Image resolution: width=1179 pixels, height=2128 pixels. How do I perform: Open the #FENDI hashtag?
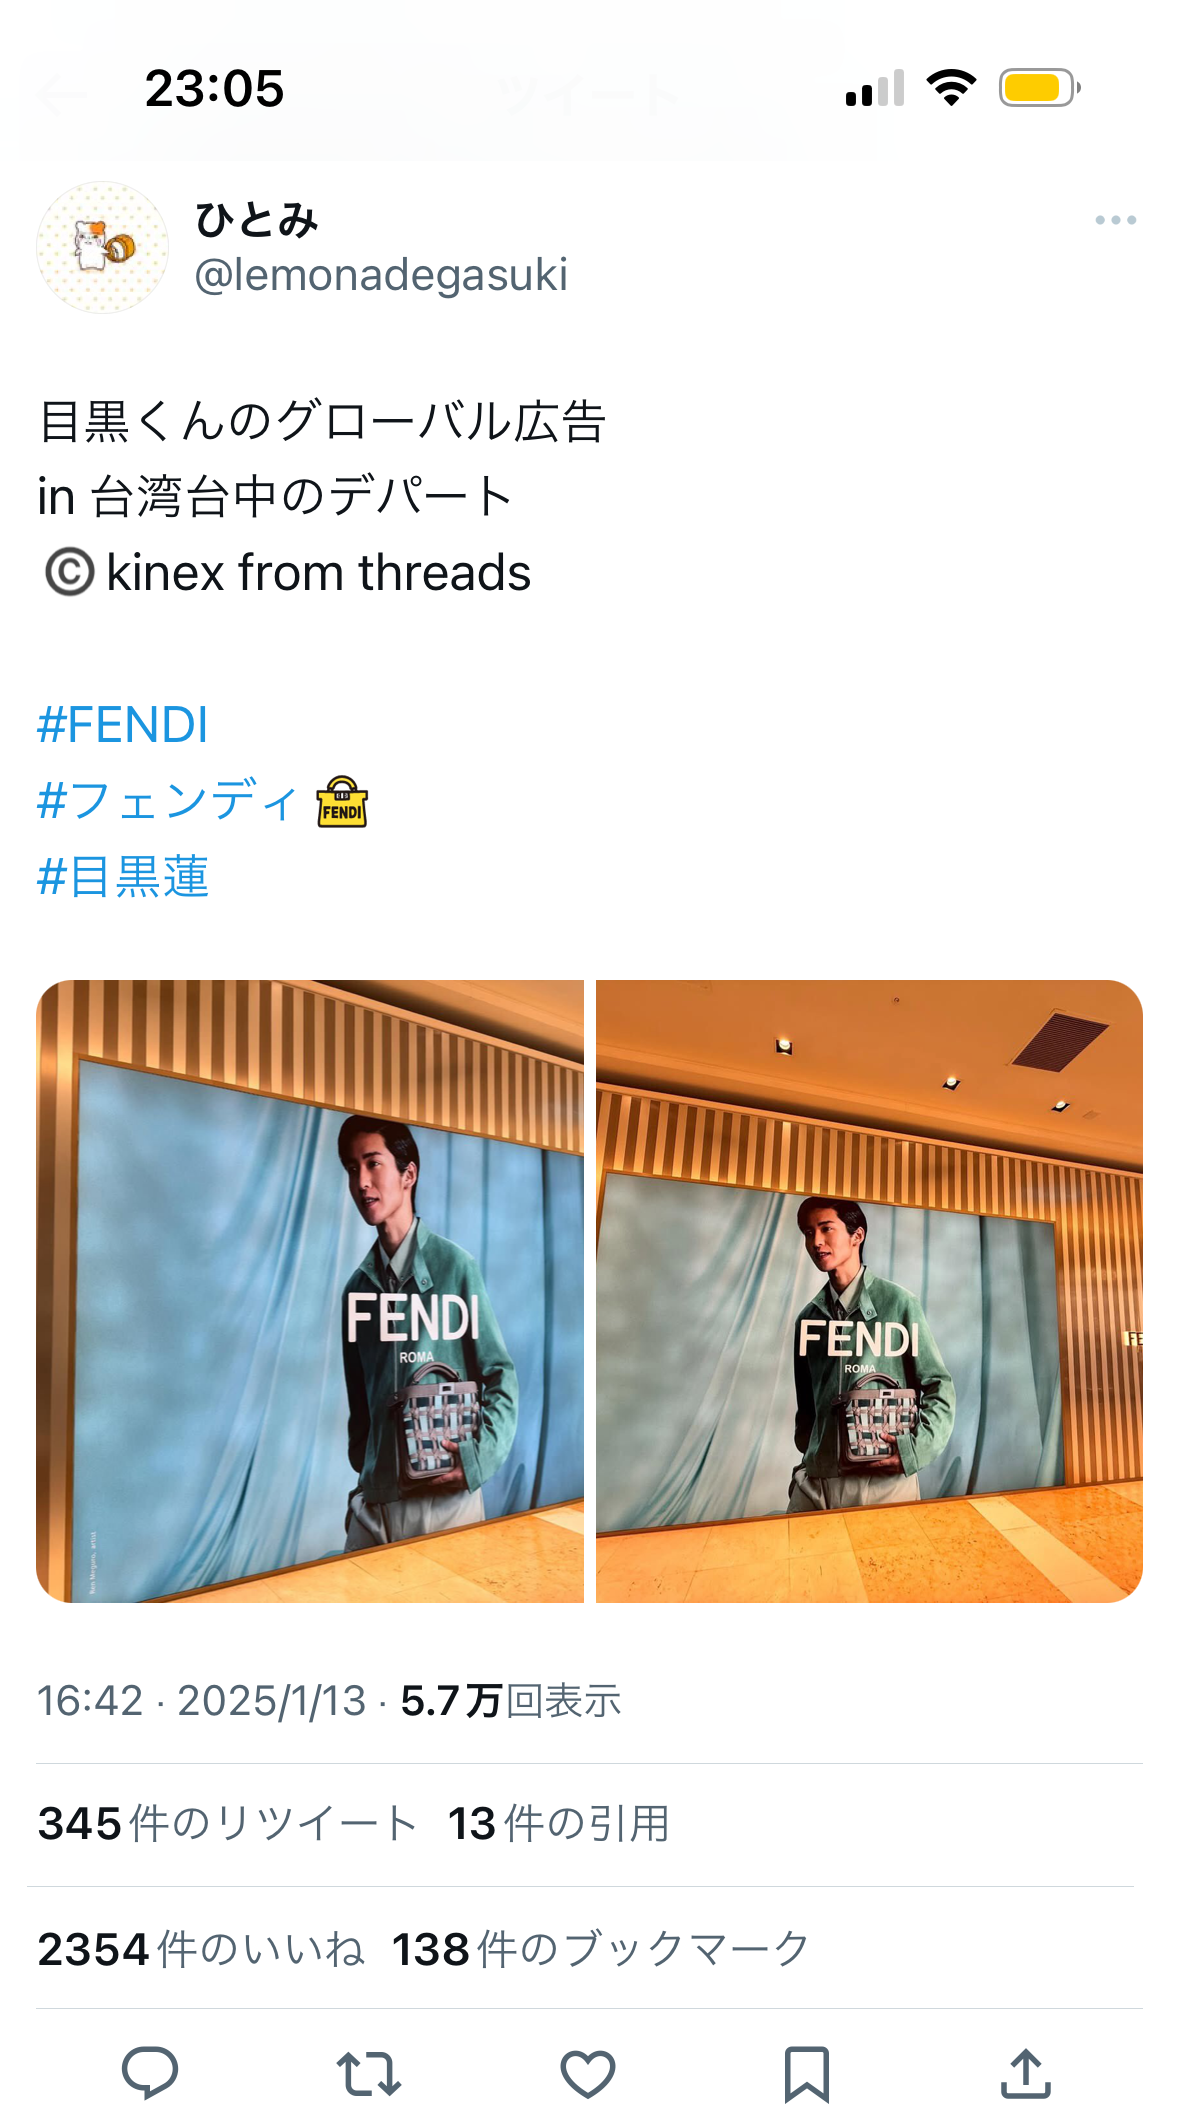pos(122,725)
